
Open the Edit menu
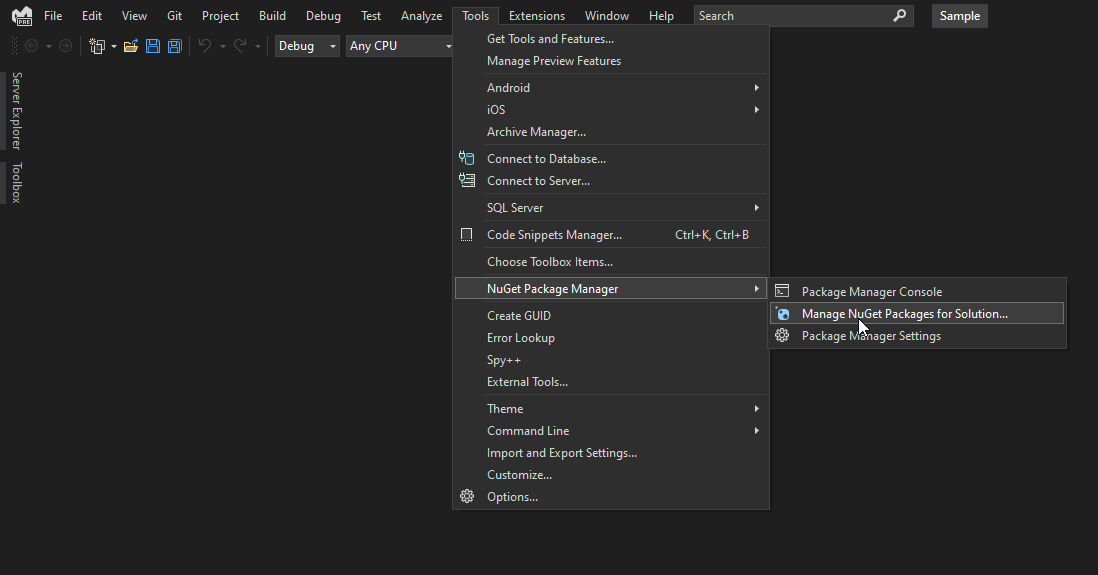pos(92,15)
